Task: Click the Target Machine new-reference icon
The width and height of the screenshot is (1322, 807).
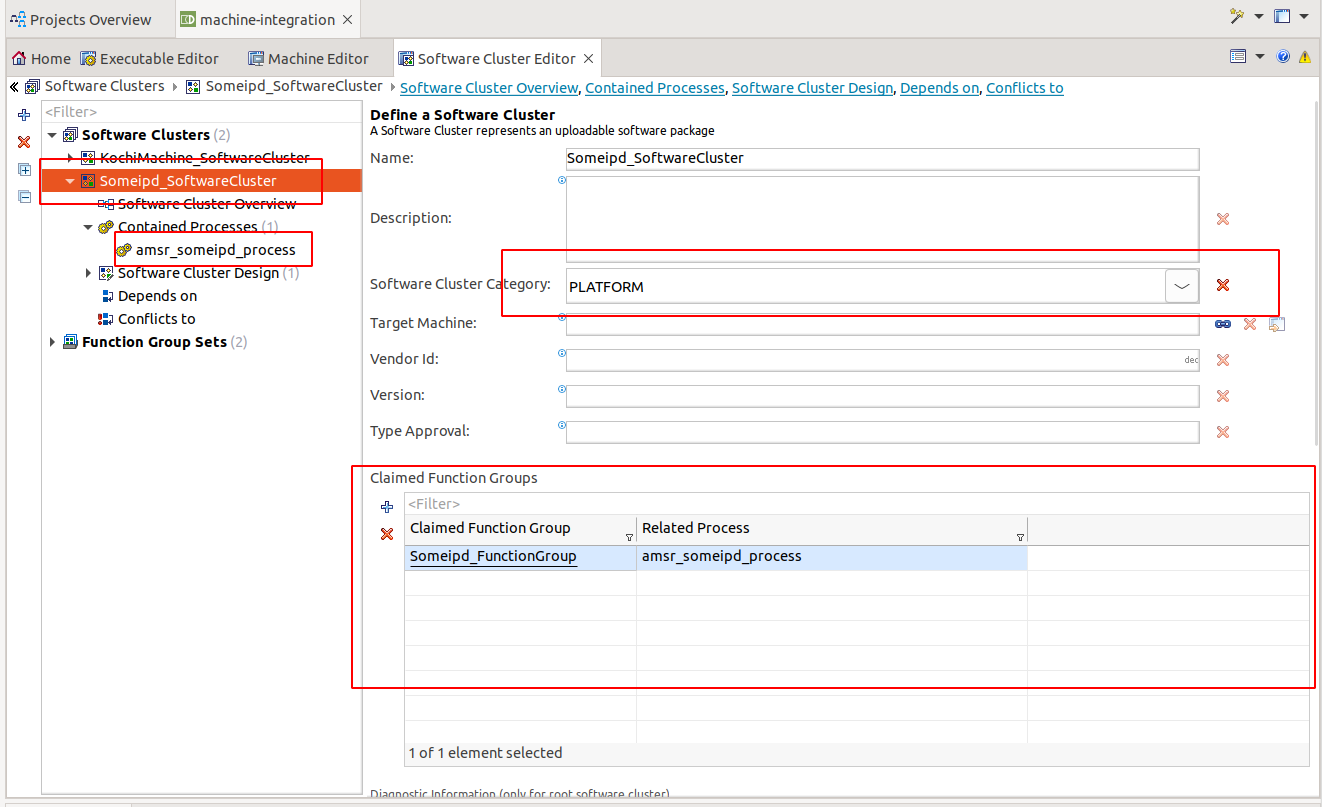Action: click(1276, 324)
